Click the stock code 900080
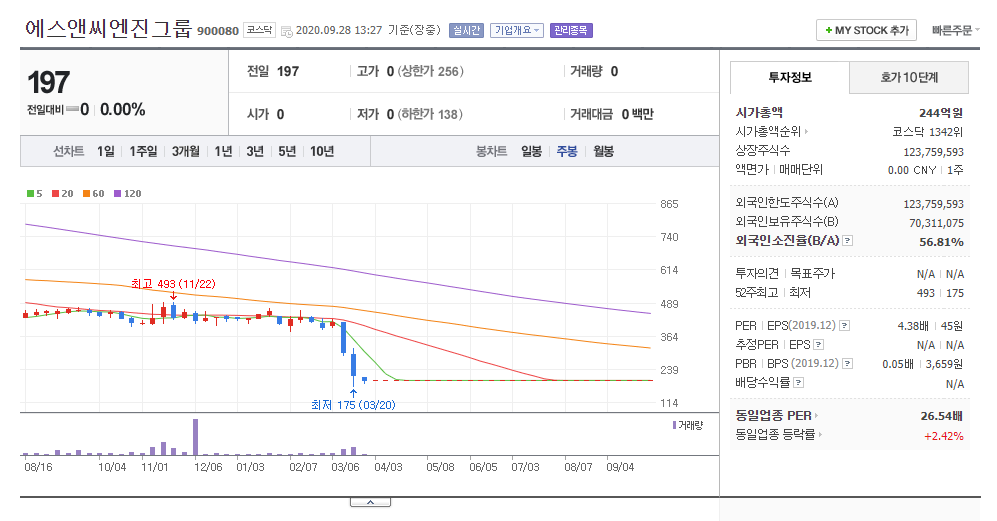 [217, 31]
